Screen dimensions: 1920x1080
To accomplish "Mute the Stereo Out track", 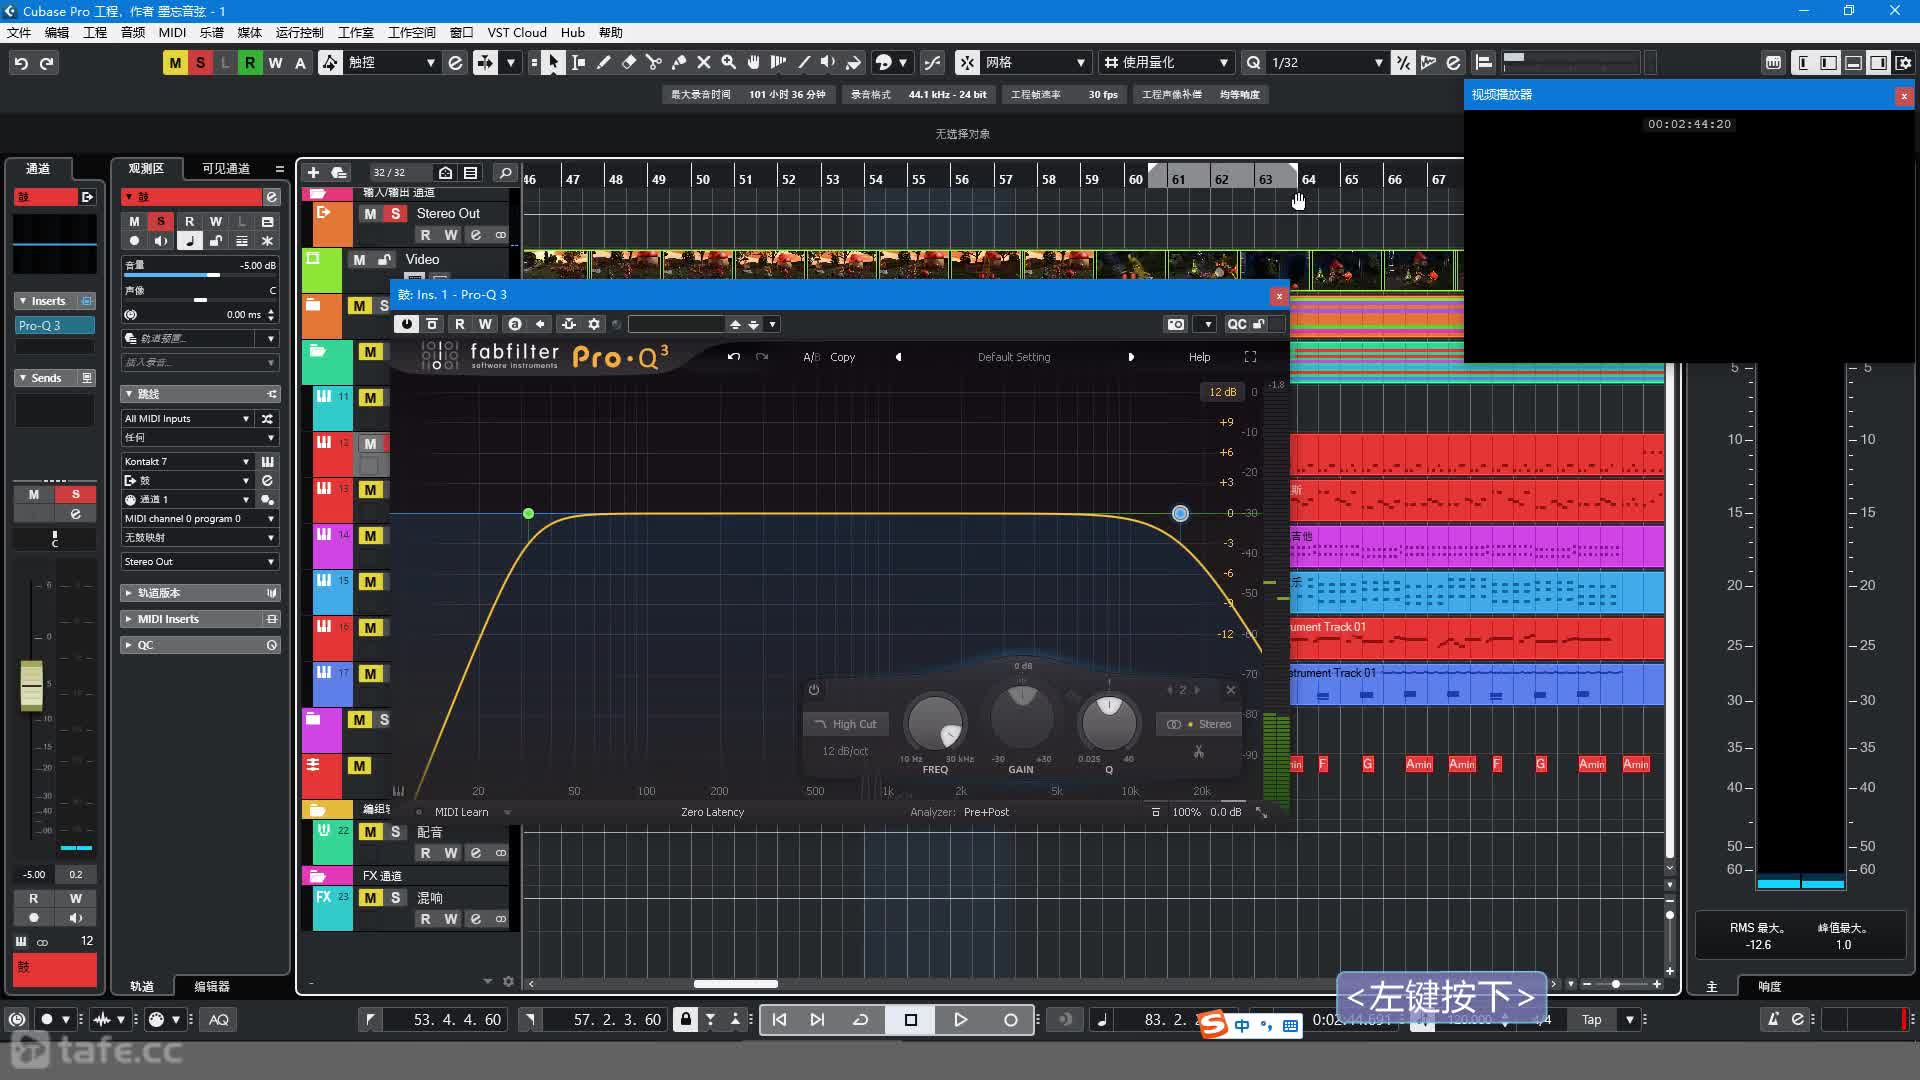I will (370, 213).
